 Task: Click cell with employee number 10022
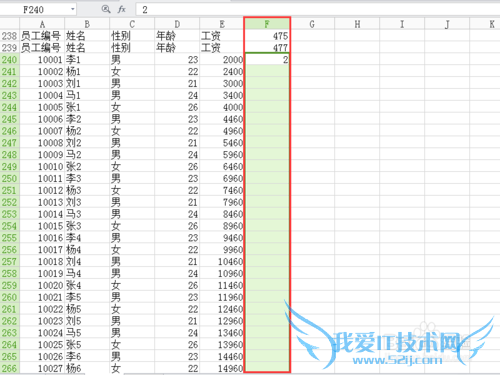(42, 309)
